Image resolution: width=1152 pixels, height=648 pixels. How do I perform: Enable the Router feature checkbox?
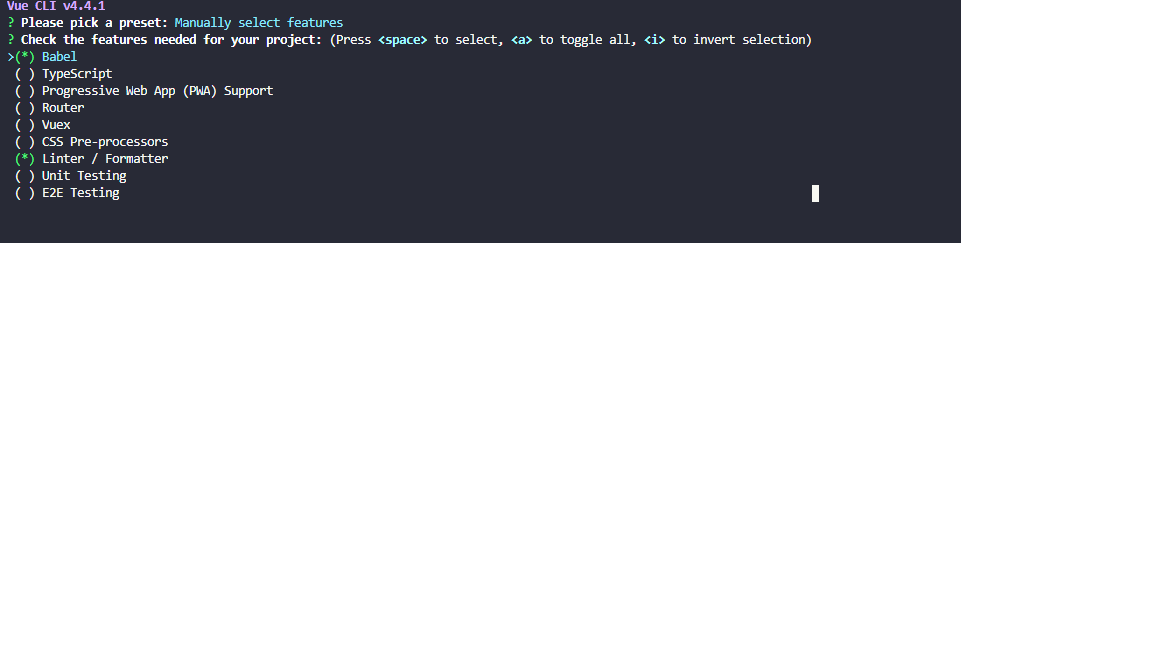pyautogui.click(x=25, y=108)
